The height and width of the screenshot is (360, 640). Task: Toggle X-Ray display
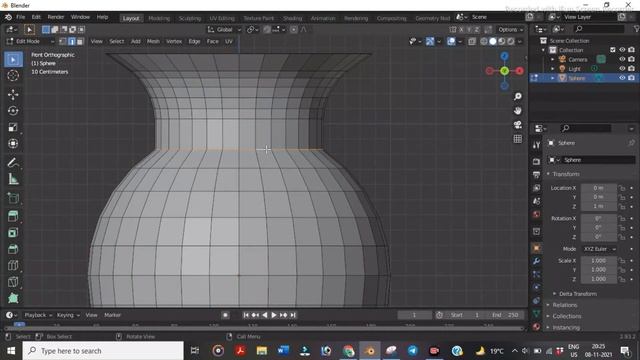coord(472,41)
